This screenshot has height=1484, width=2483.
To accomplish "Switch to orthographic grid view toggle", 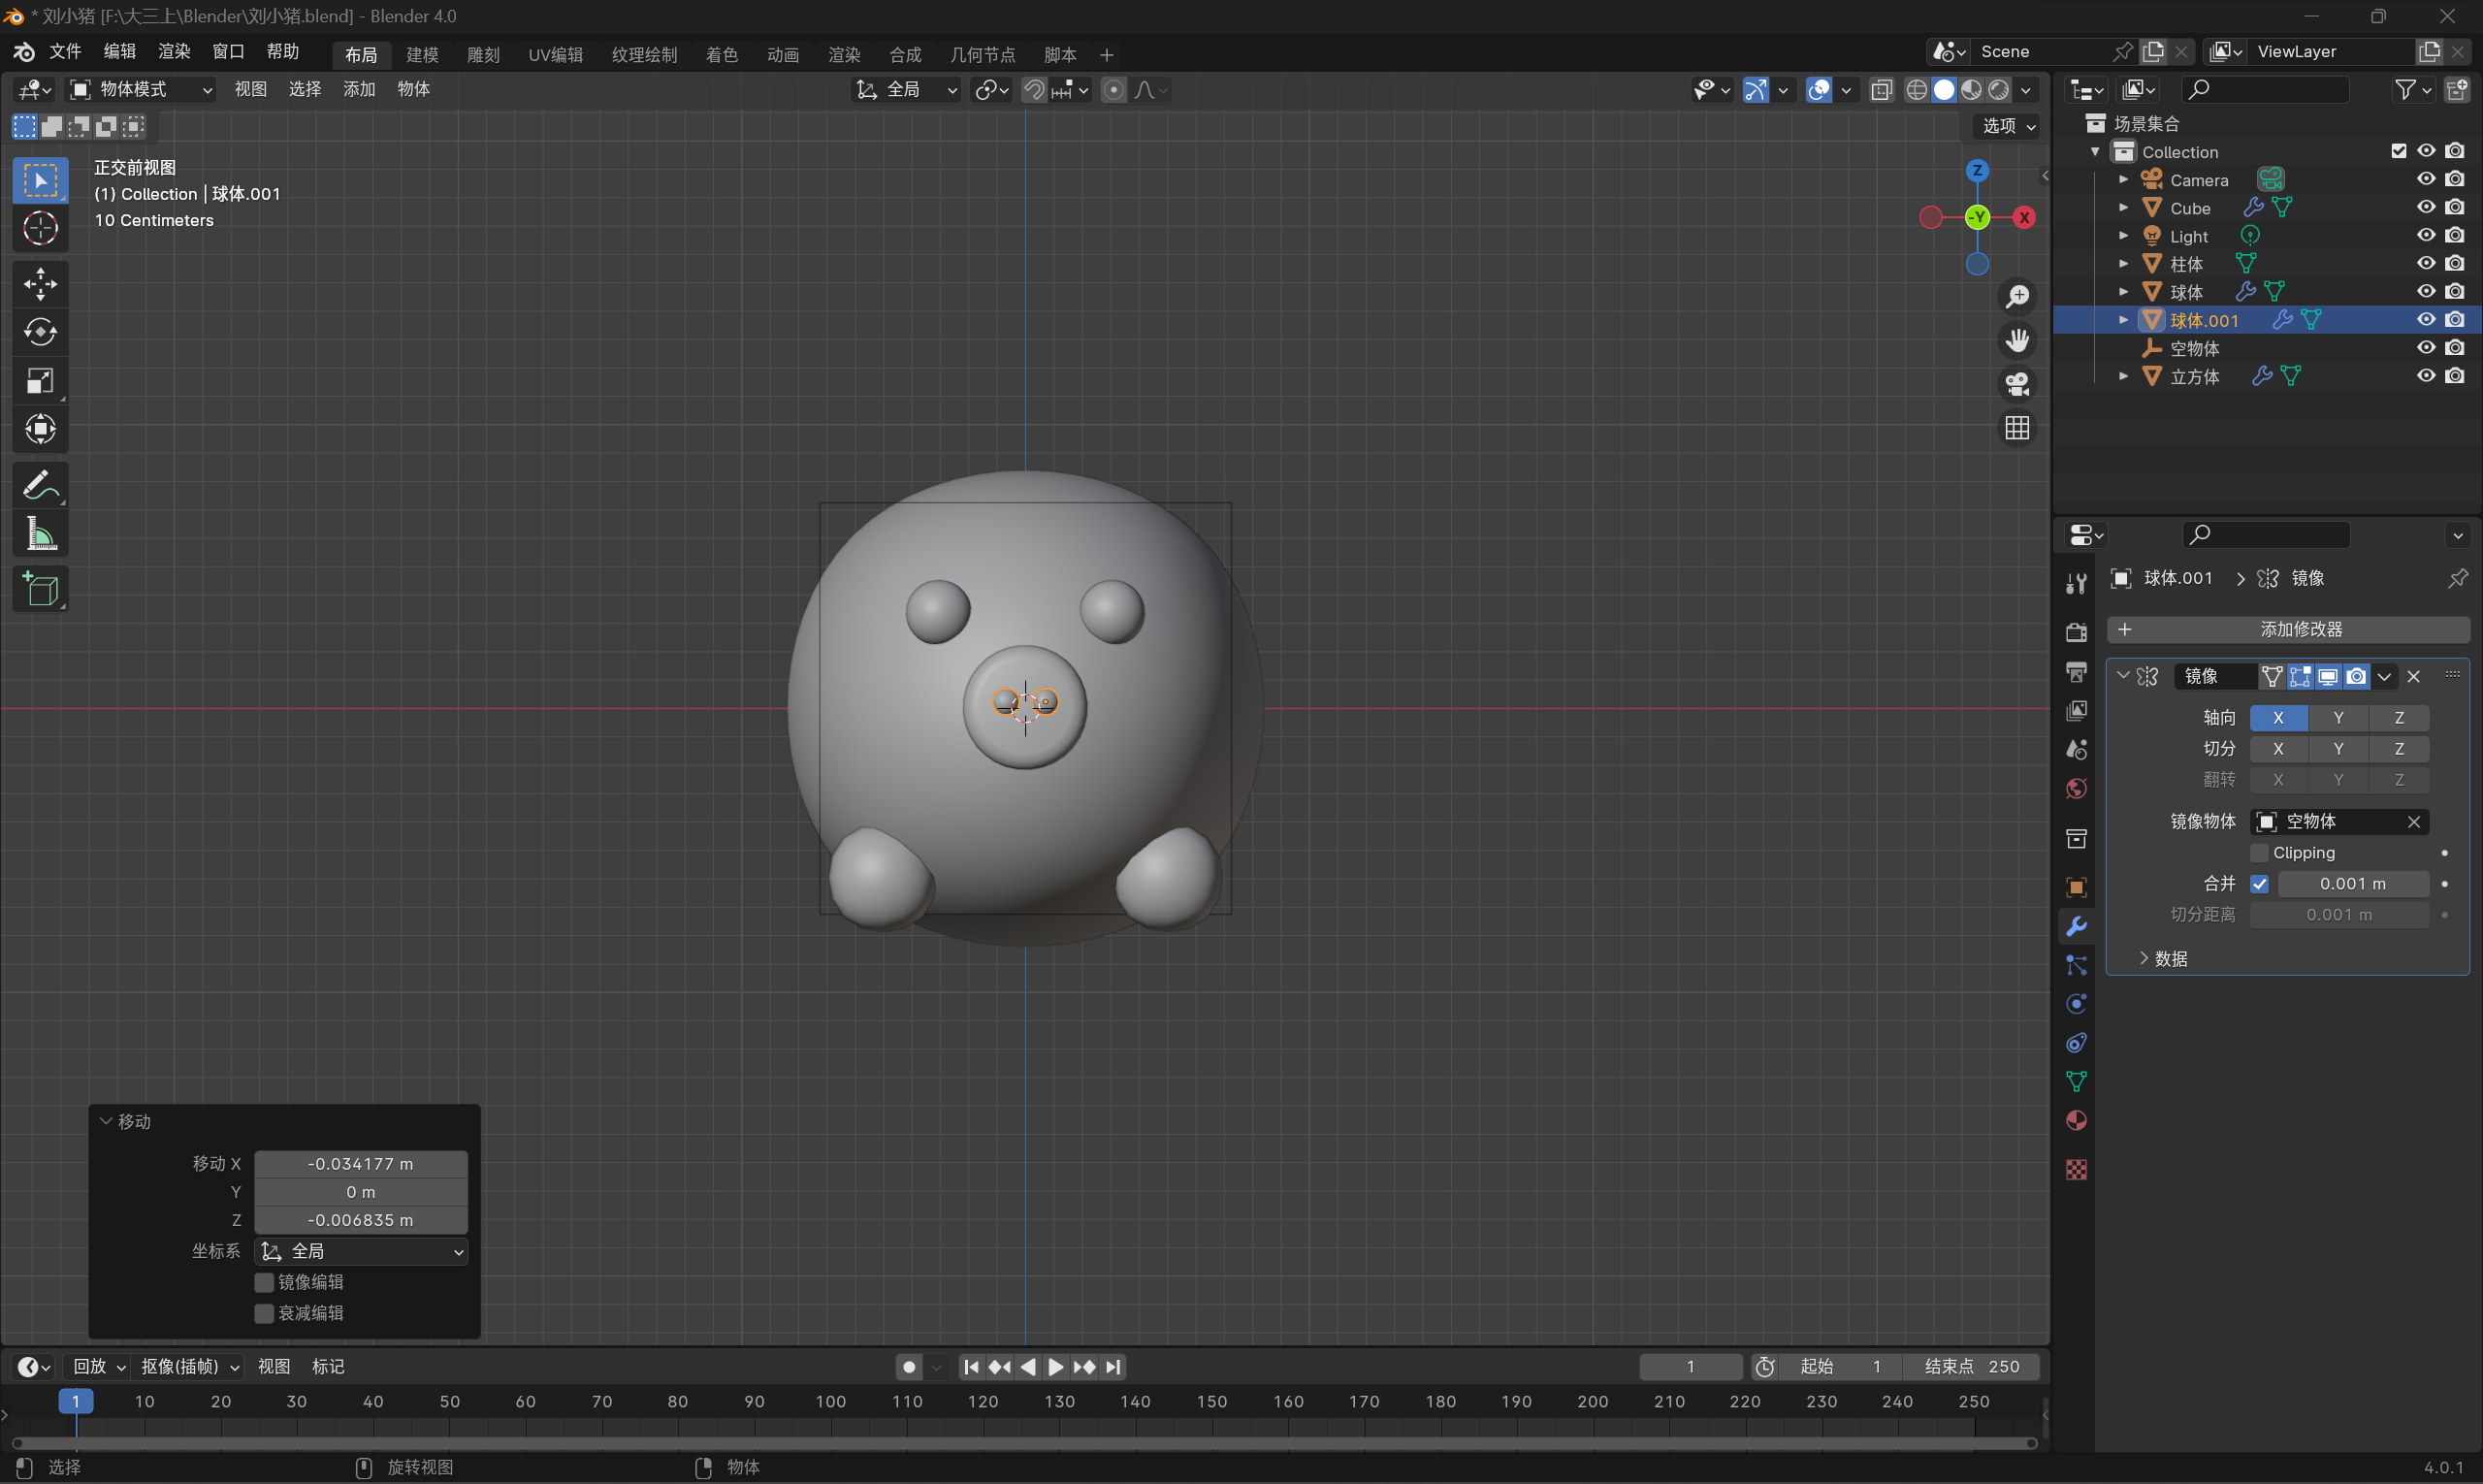I will click(2017, 428).
